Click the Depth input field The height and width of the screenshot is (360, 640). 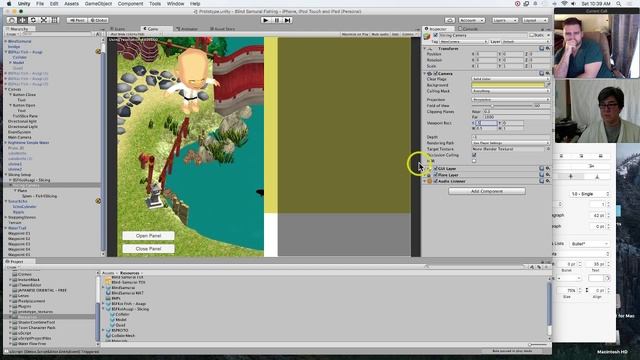pos(511,137)
